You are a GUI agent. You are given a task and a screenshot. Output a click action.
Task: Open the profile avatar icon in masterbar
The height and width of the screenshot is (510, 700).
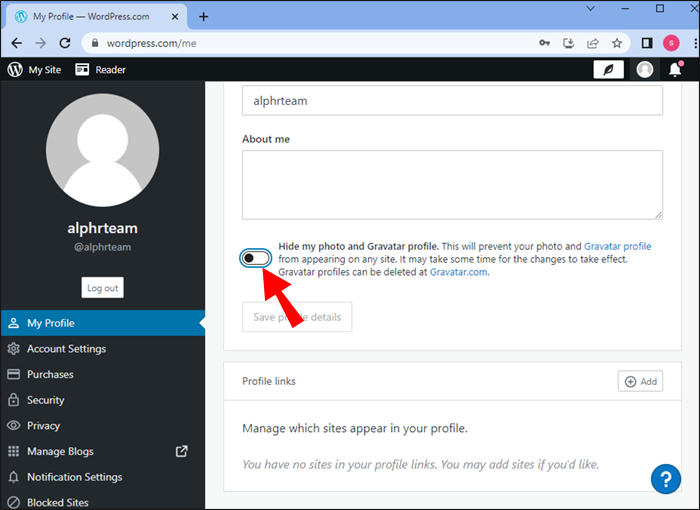coord(644,69)
